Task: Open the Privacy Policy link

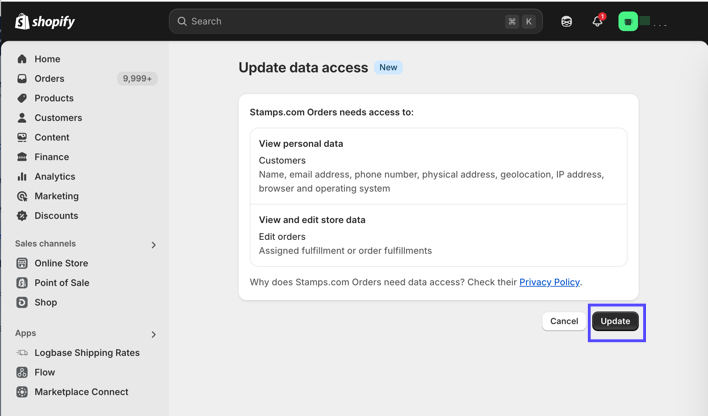Action: [550, 282]
